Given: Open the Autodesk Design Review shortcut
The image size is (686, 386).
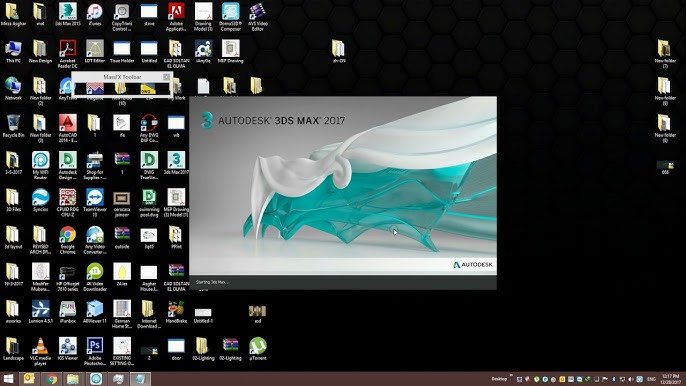Looking at the screenshot, I should [x=68, y=165].
